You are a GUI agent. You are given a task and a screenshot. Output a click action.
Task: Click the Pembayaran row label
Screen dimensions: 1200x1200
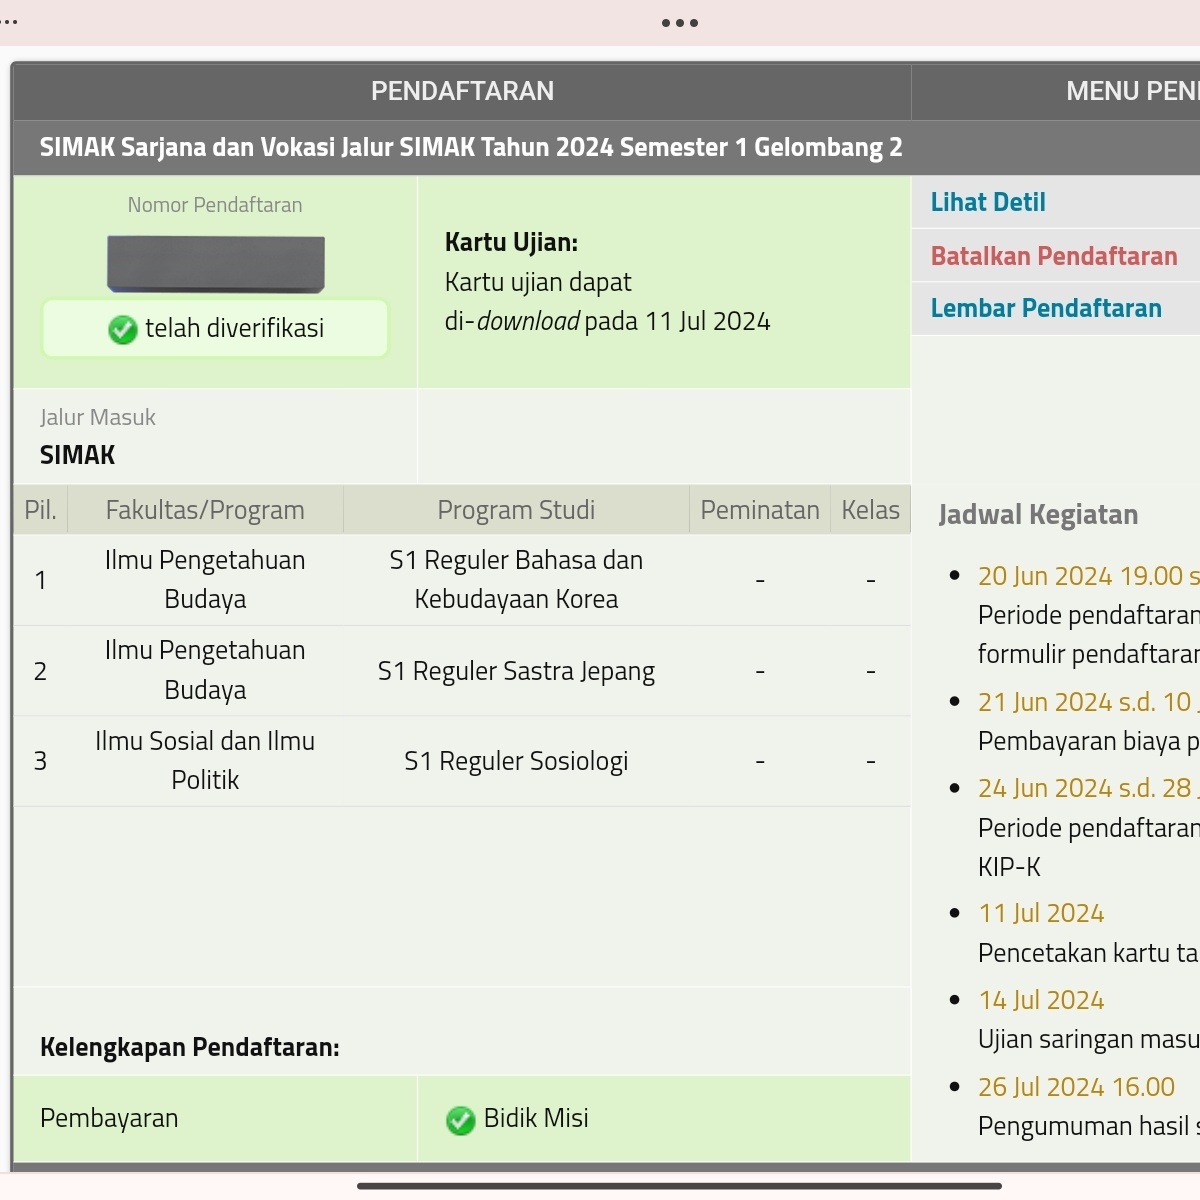[109, 1118]
